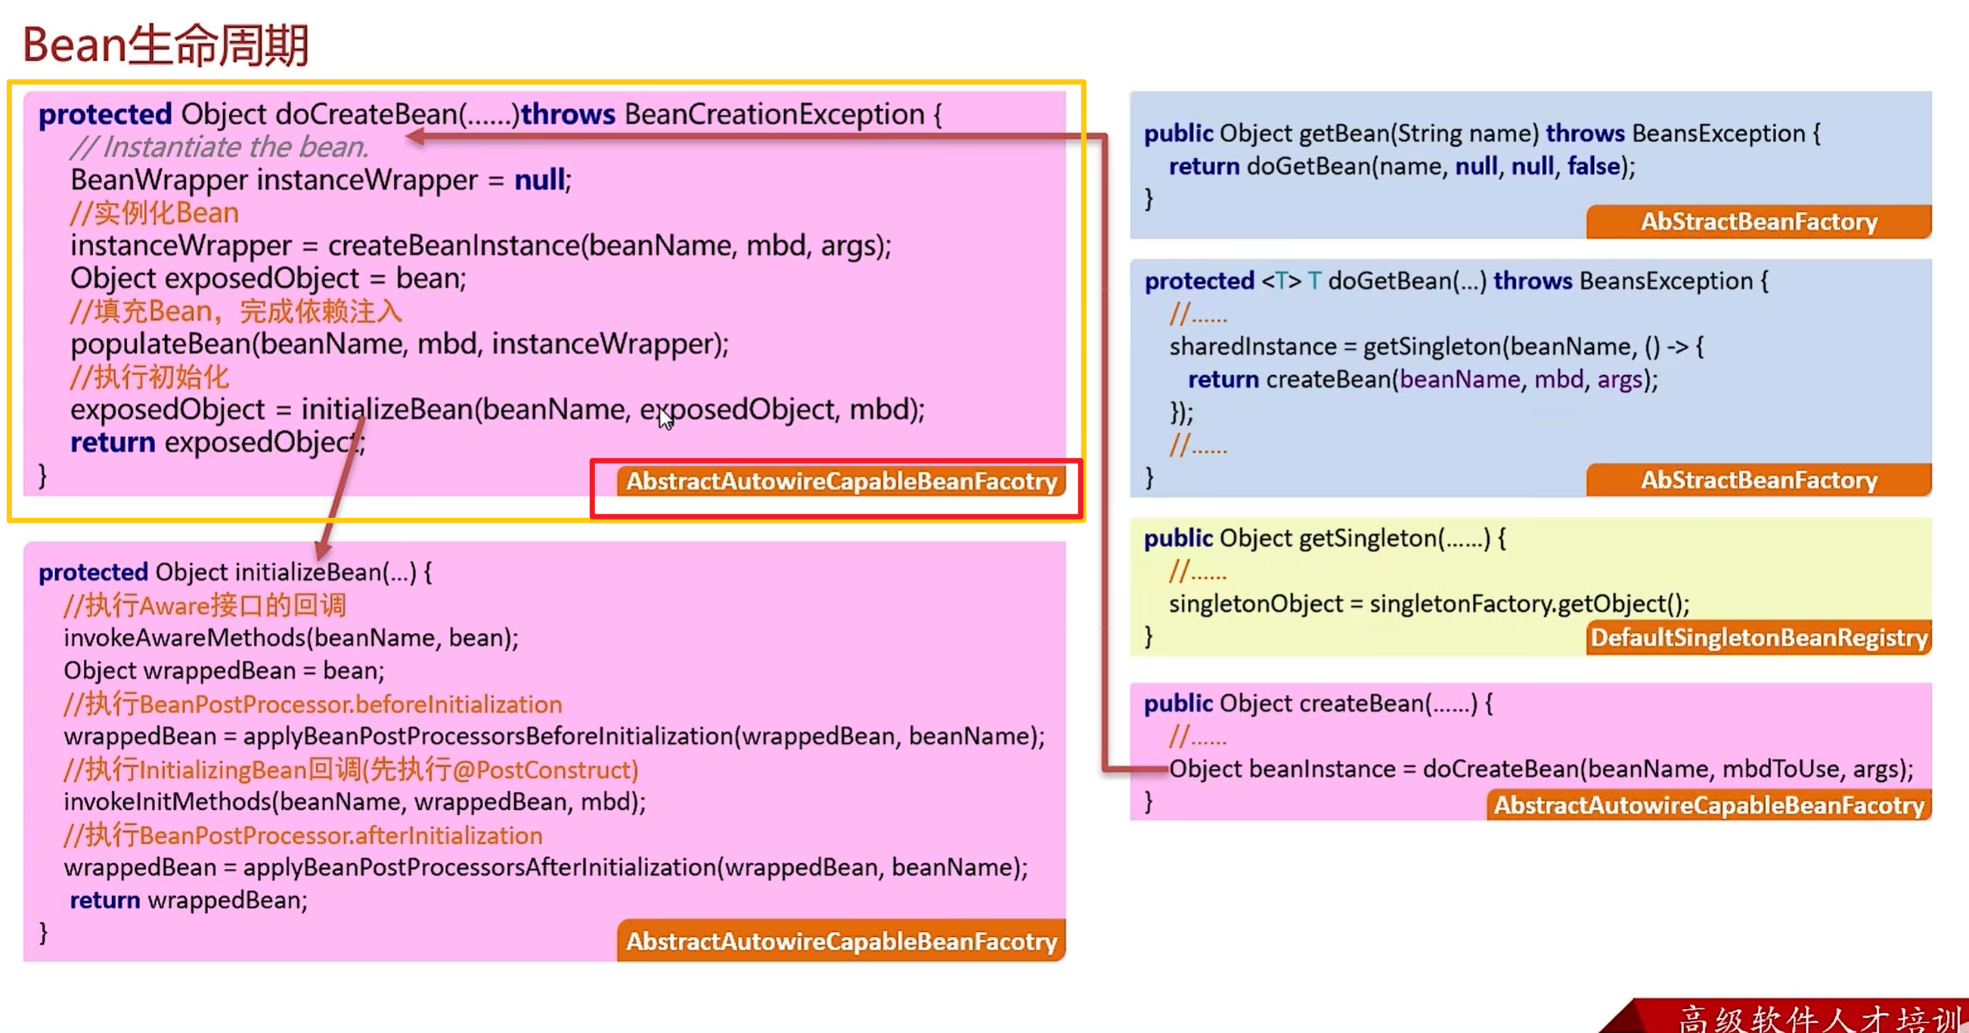Click the singletonFactory.getObject() line

pyautogui.click(x=1428, y=604)
